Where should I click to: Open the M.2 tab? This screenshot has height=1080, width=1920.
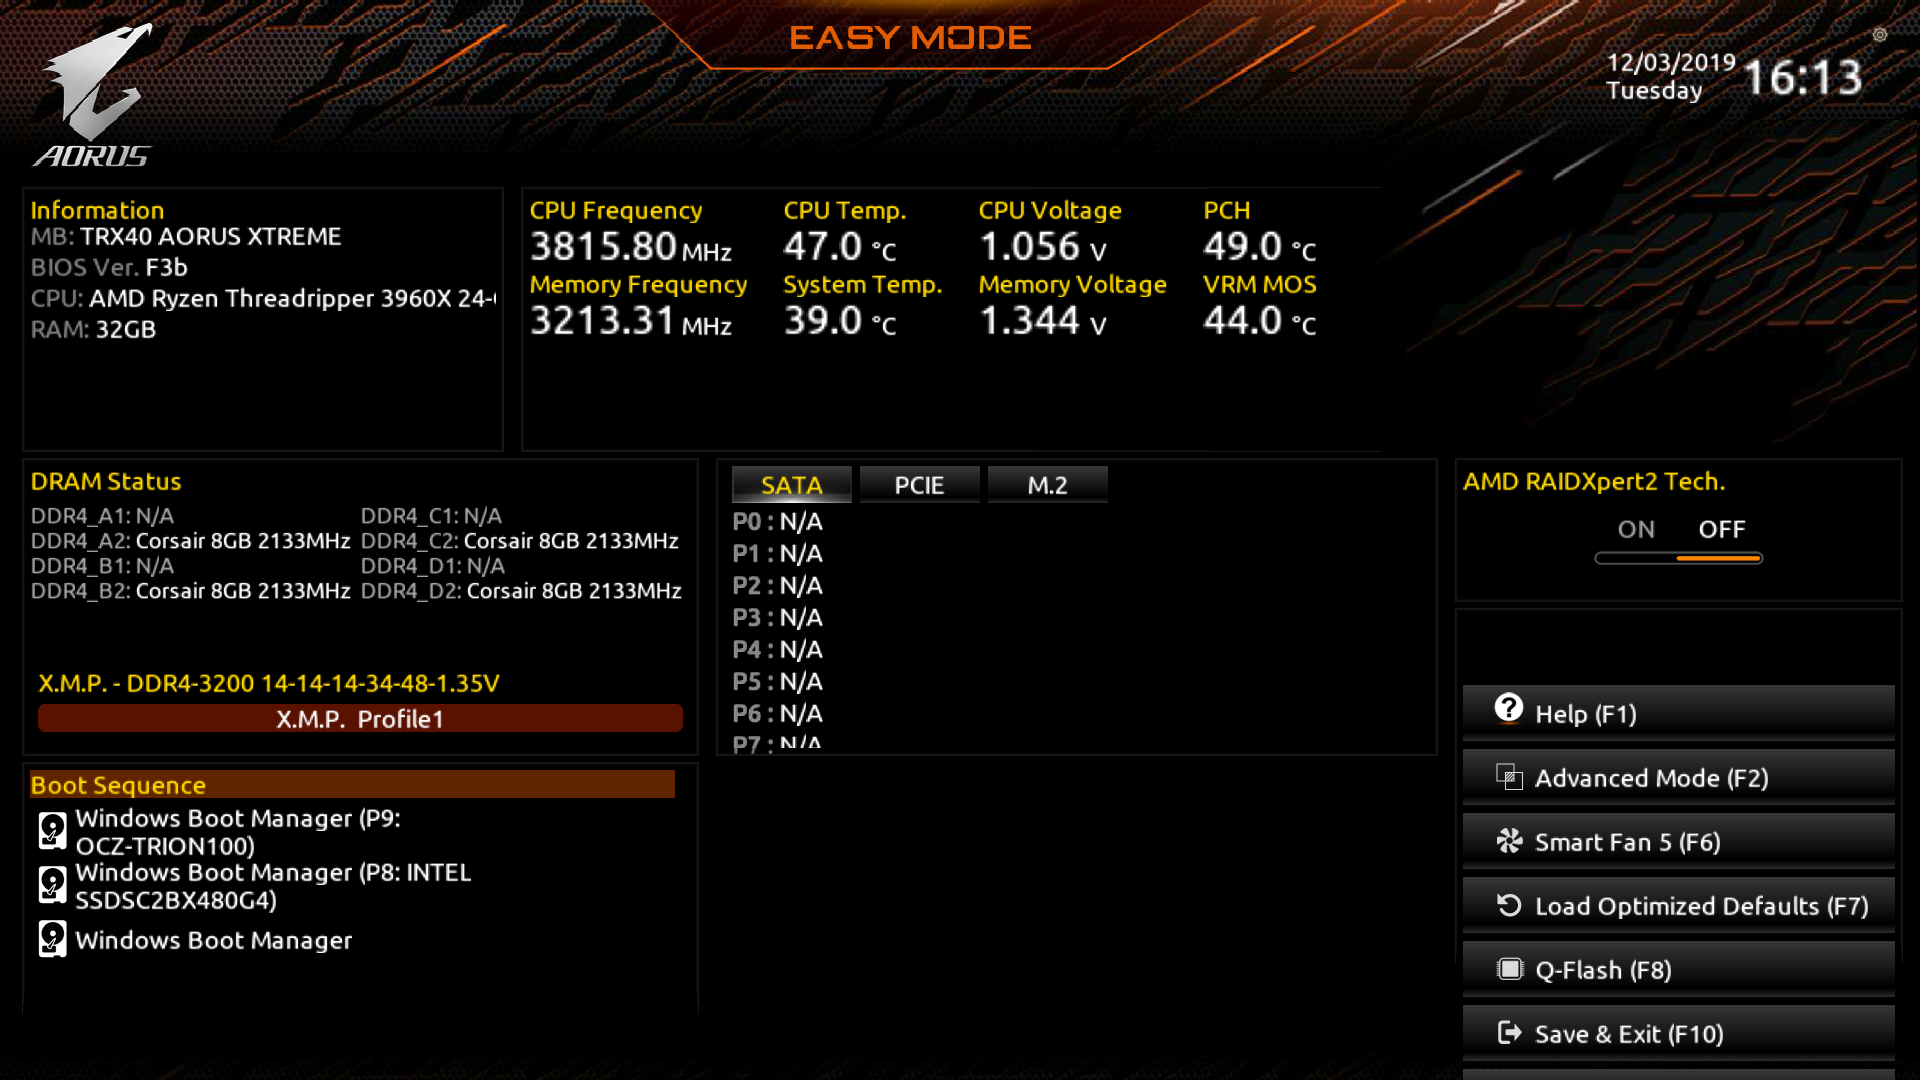point(1047,485)
